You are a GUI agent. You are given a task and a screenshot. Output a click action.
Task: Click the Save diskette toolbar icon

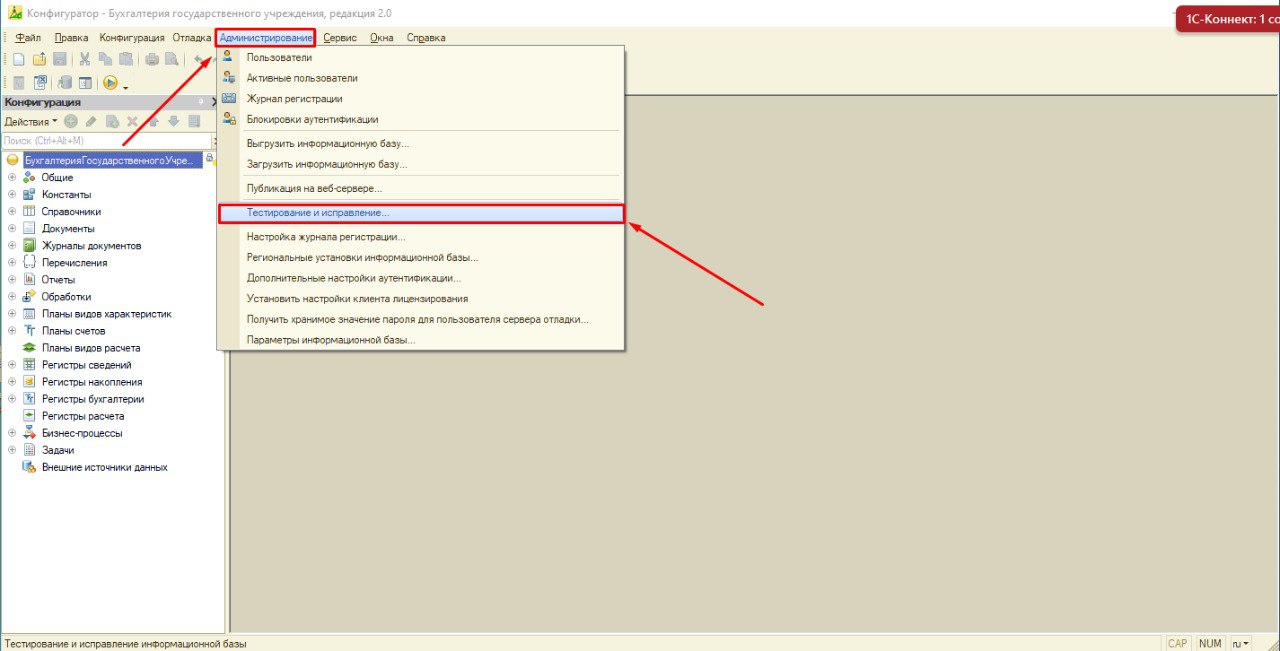[59, 59]
